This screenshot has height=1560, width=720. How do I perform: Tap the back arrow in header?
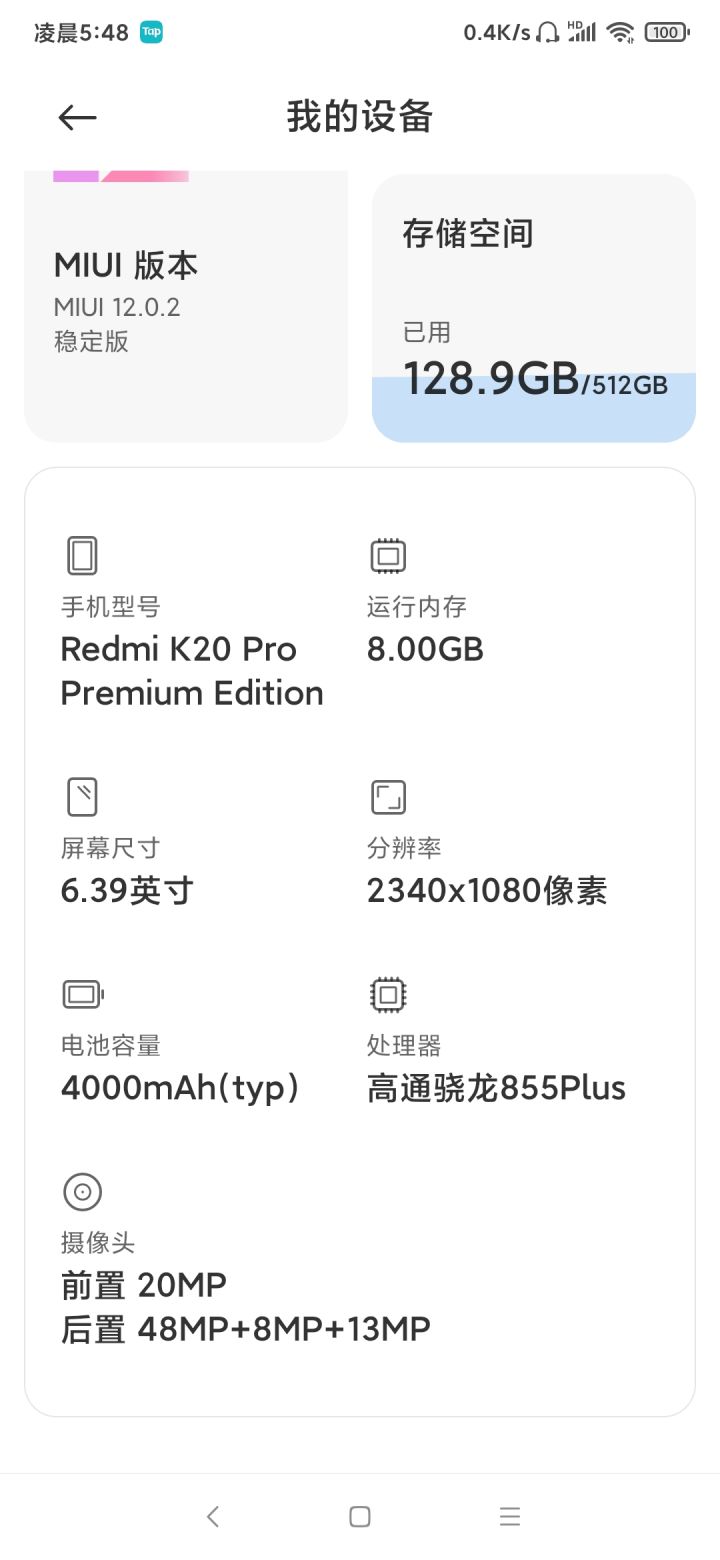point(77,118)
